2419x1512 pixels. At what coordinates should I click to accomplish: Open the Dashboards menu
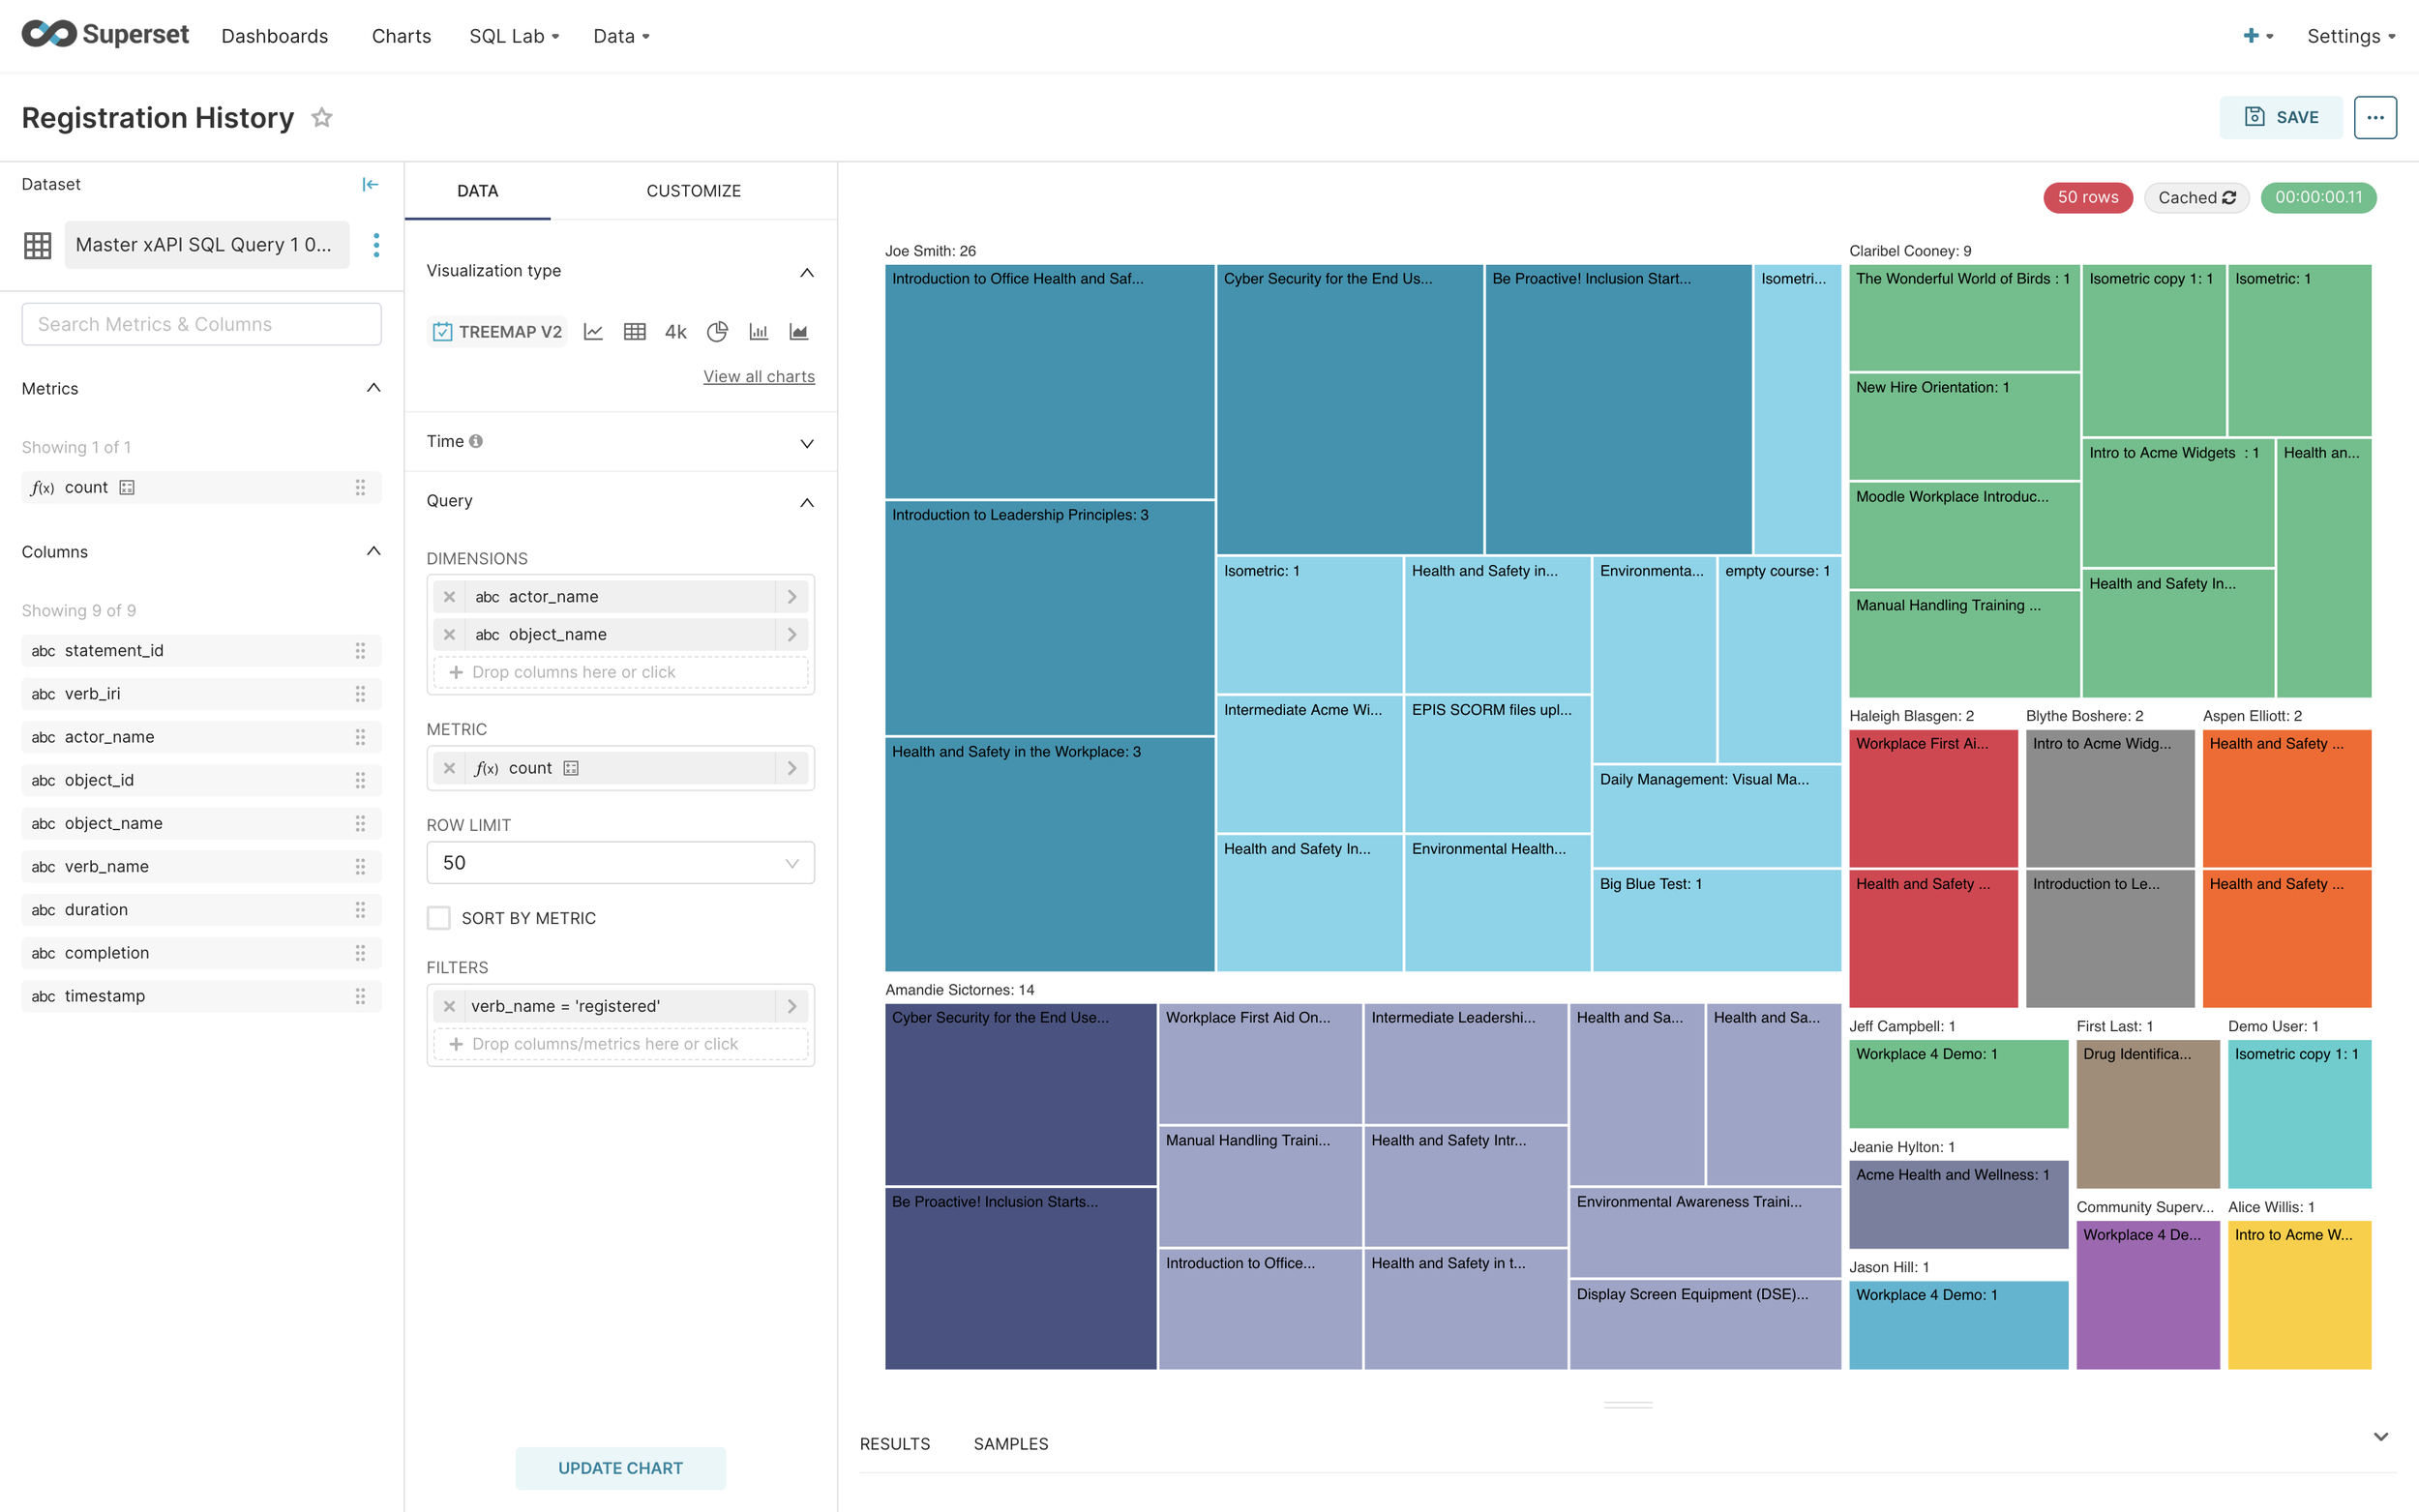coord(275,36)
